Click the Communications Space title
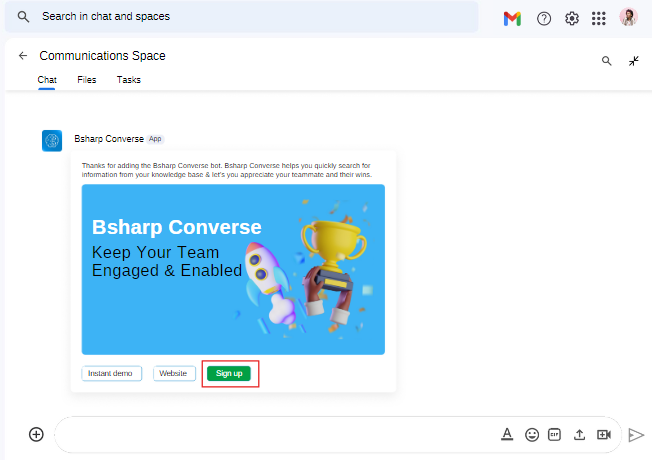 pyautogui.click(x=102, y=56)
